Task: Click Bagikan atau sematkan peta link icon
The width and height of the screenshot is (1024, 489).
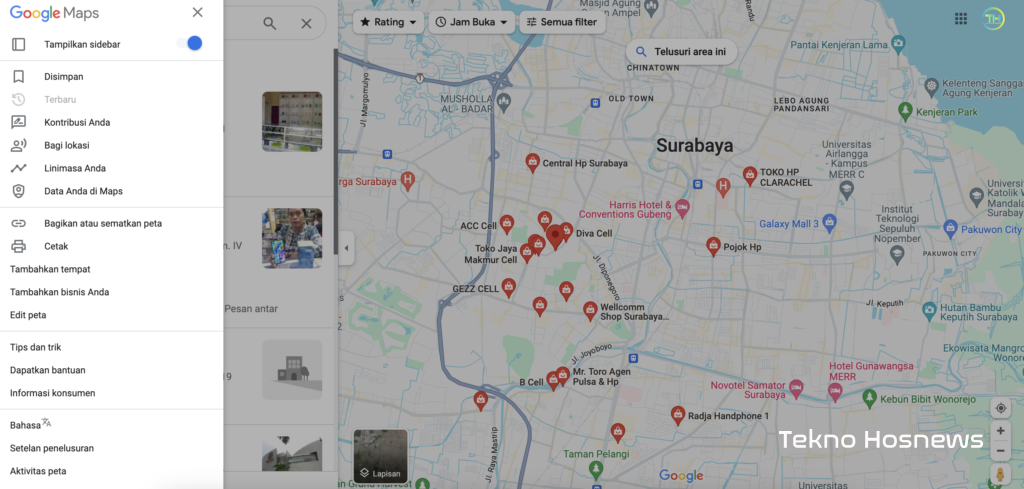Action: 18,223
